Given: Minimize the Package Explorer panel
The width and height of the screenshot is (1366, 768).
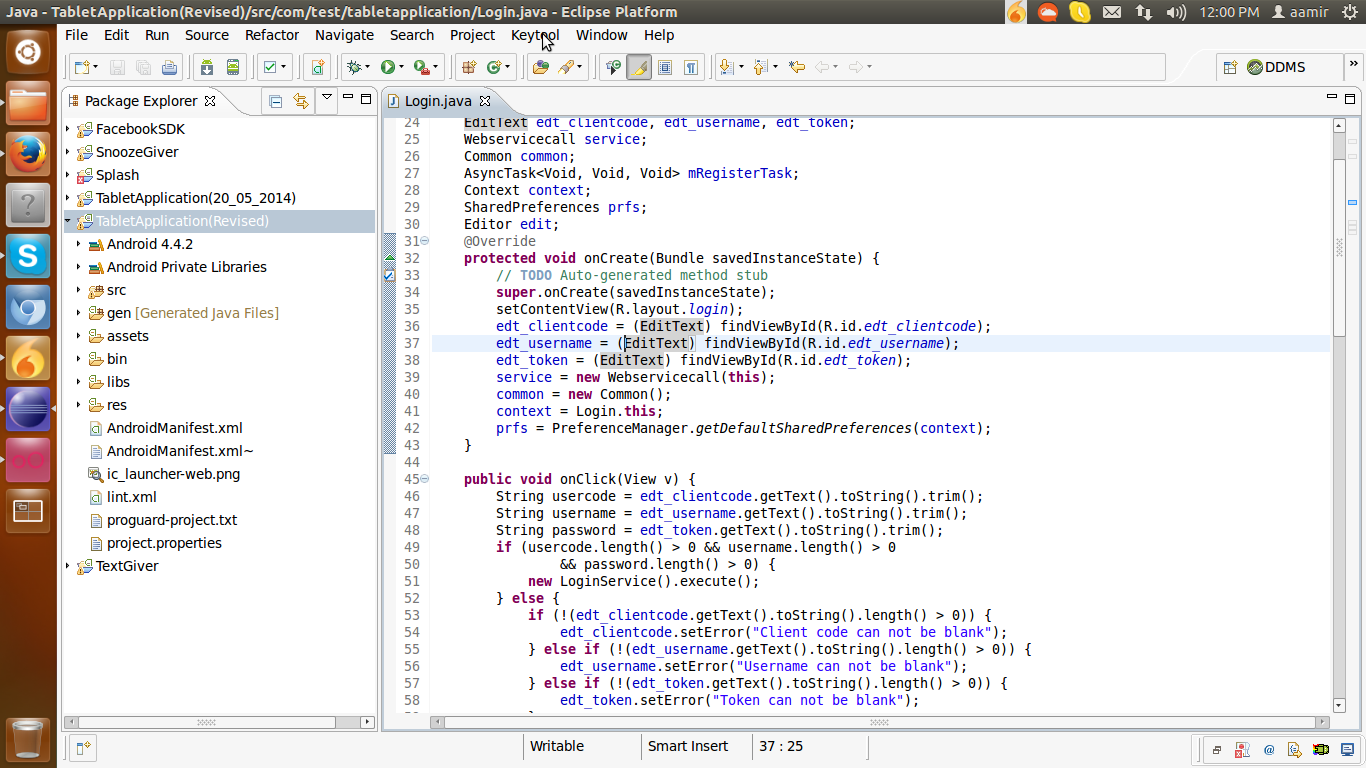Looking at the screenshot, I should [348, 98].
